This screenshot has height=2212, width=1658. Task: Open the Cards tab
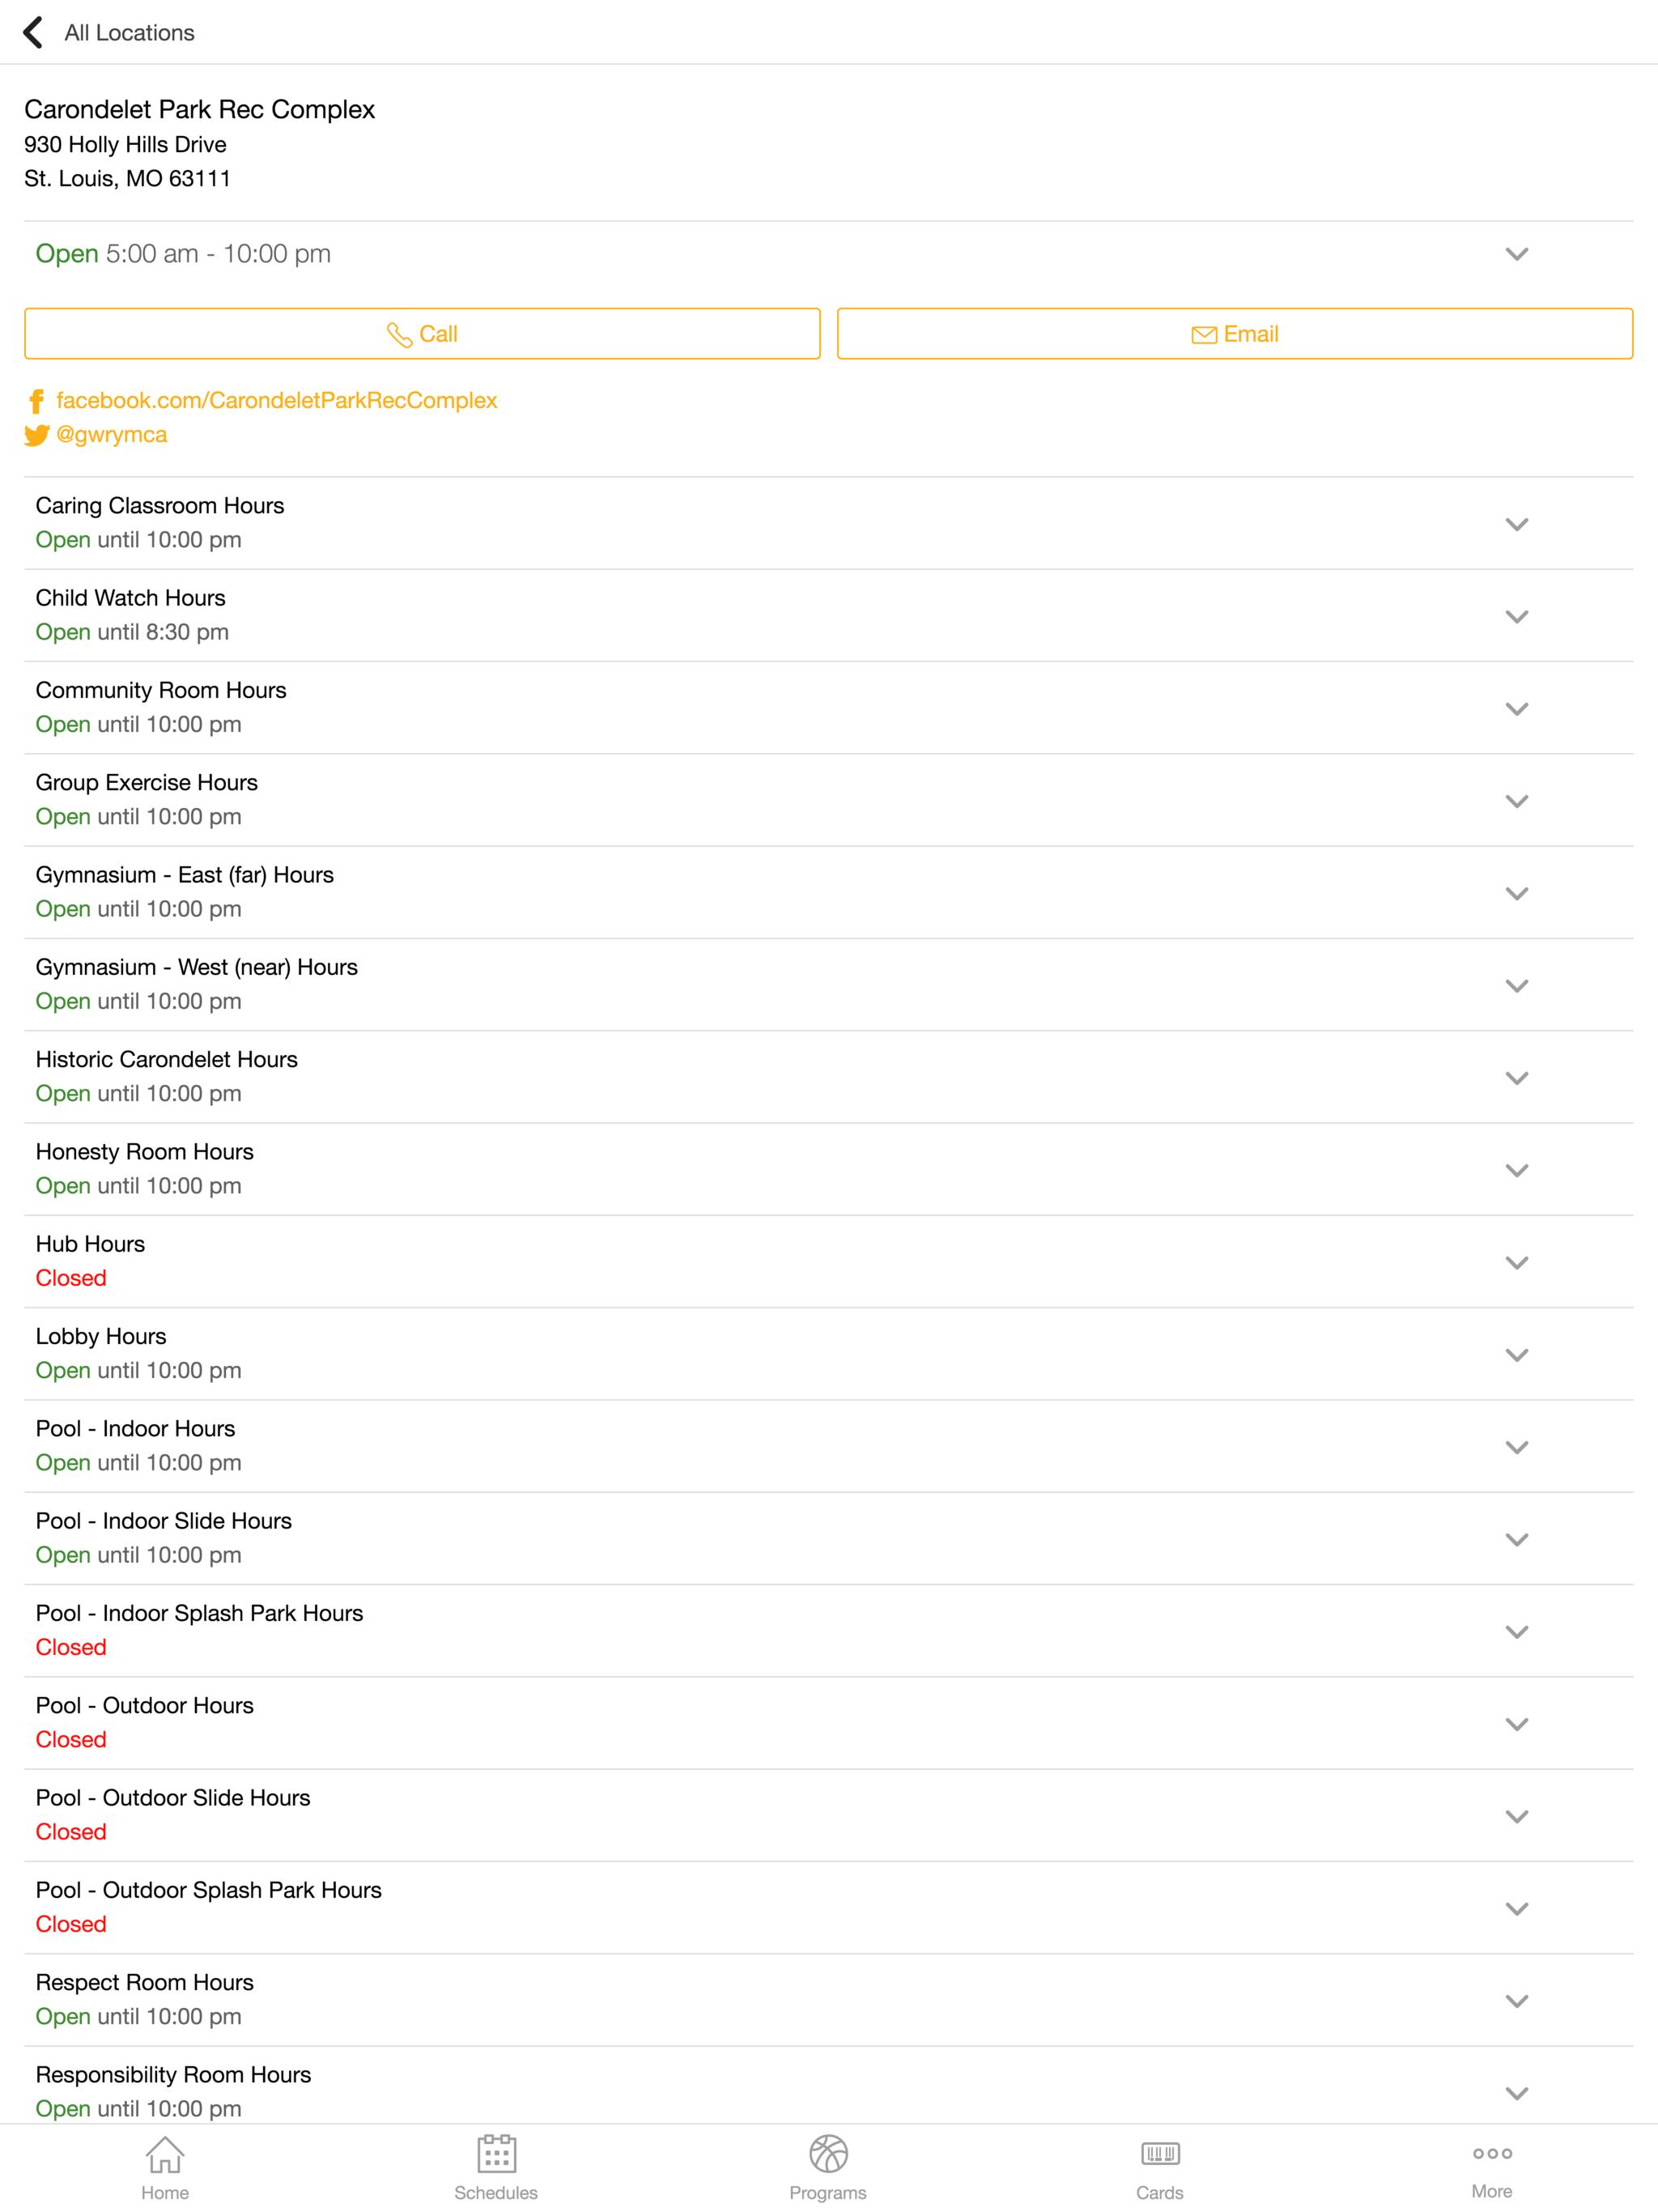1160,2167
